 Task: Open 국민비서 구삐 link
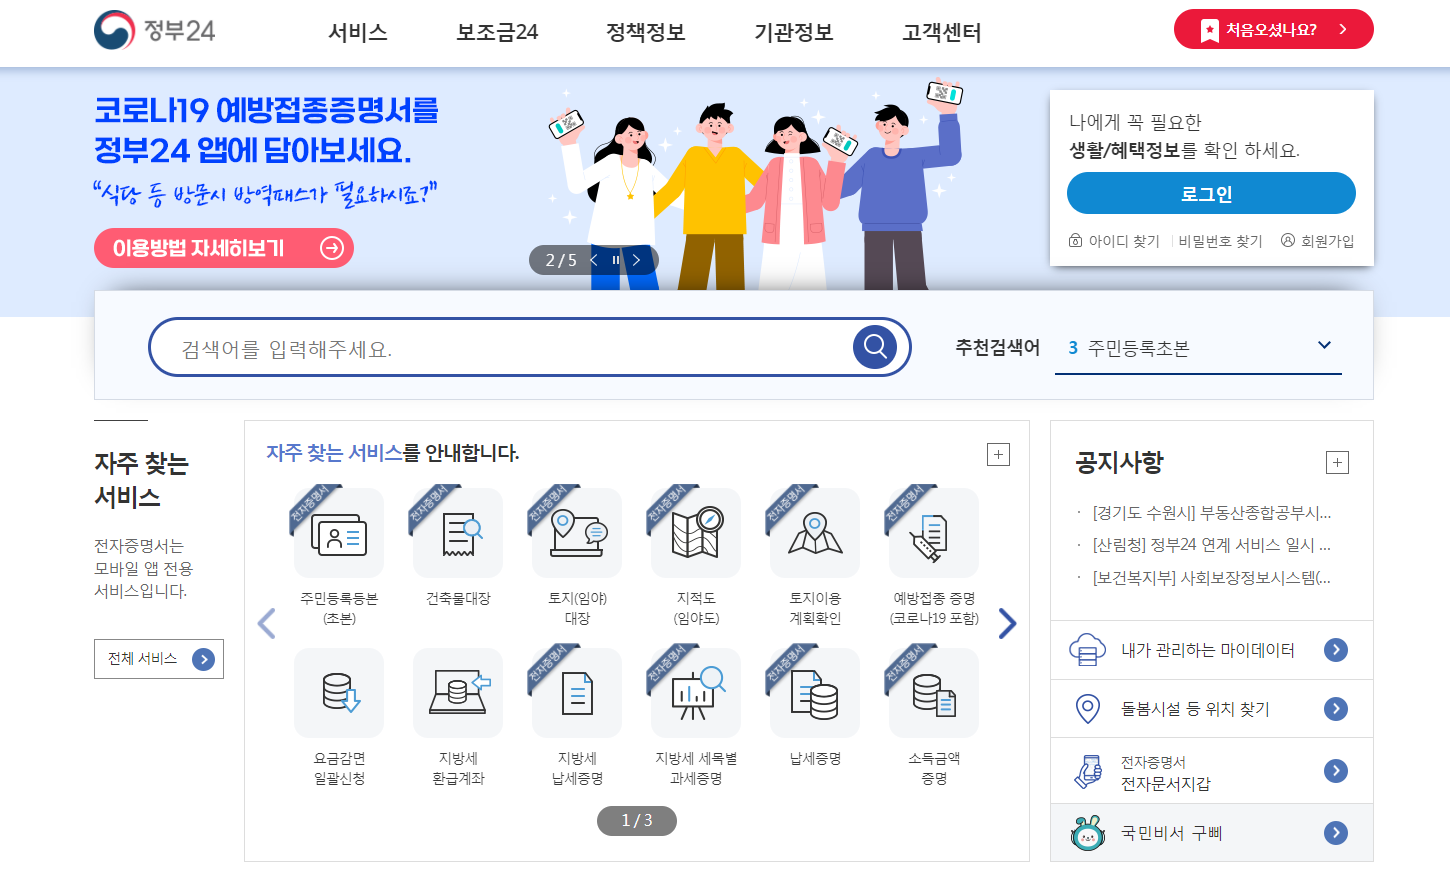point(1171,833)
